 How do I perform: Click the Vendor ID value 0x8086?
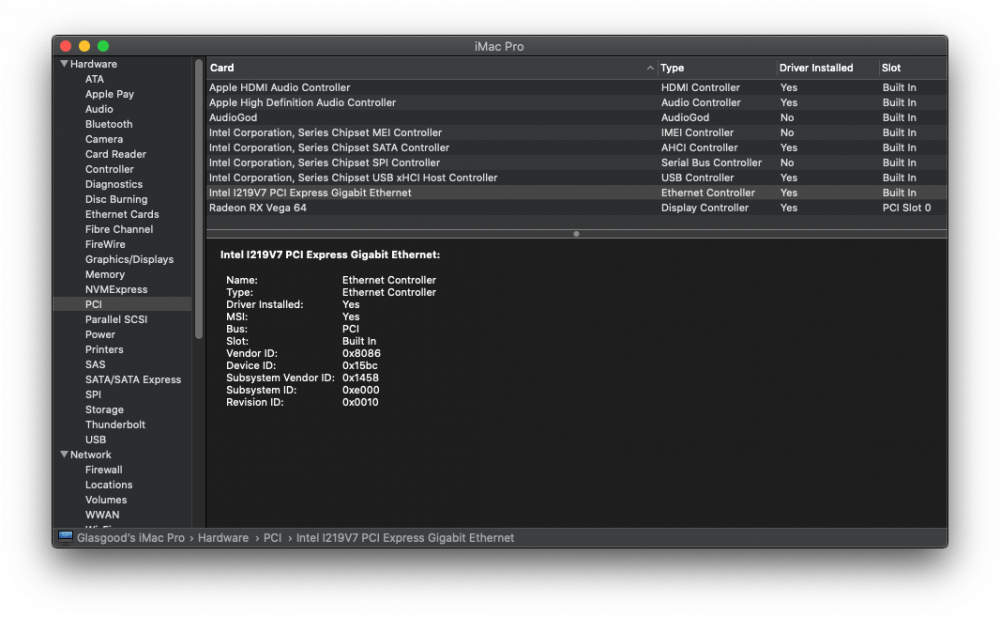point(361,353)
